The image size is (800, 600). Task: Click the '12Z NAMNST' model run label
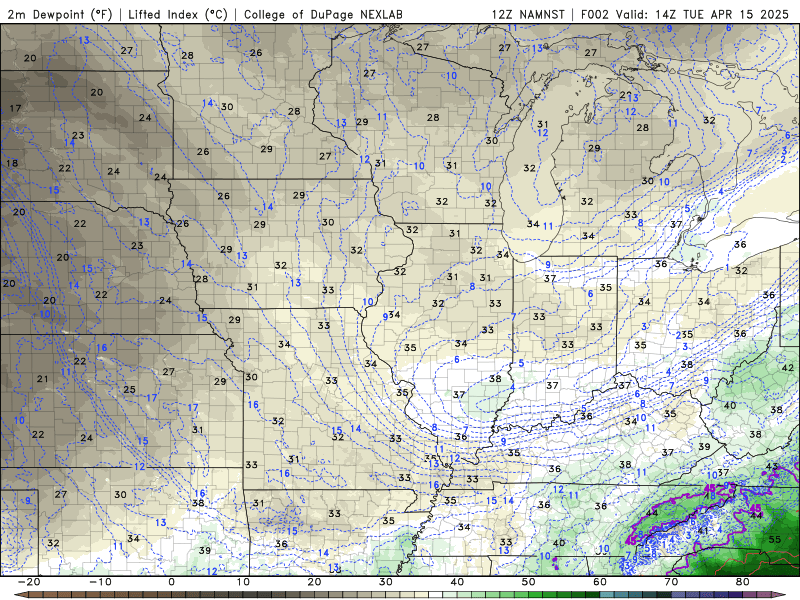[x=528, y=14]
